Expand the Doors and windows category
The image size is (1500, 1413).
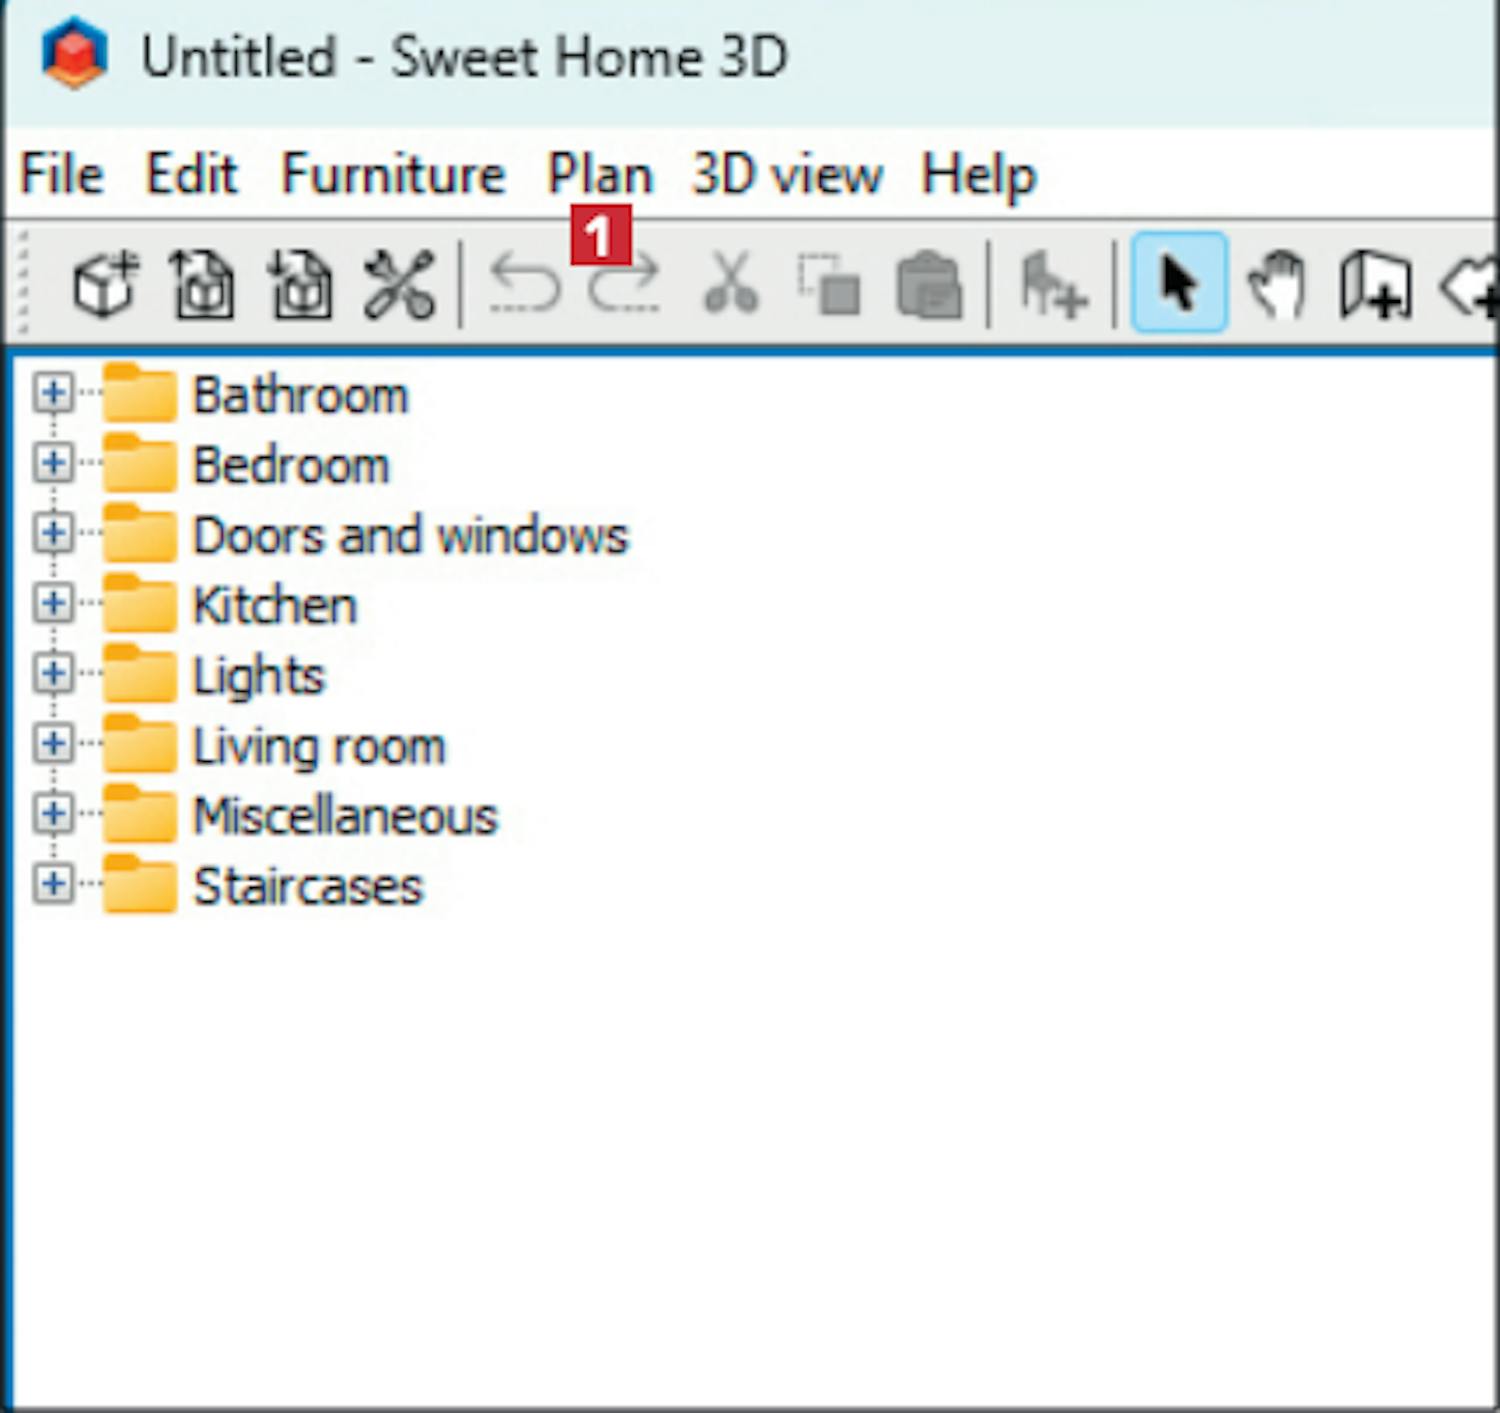53,533
